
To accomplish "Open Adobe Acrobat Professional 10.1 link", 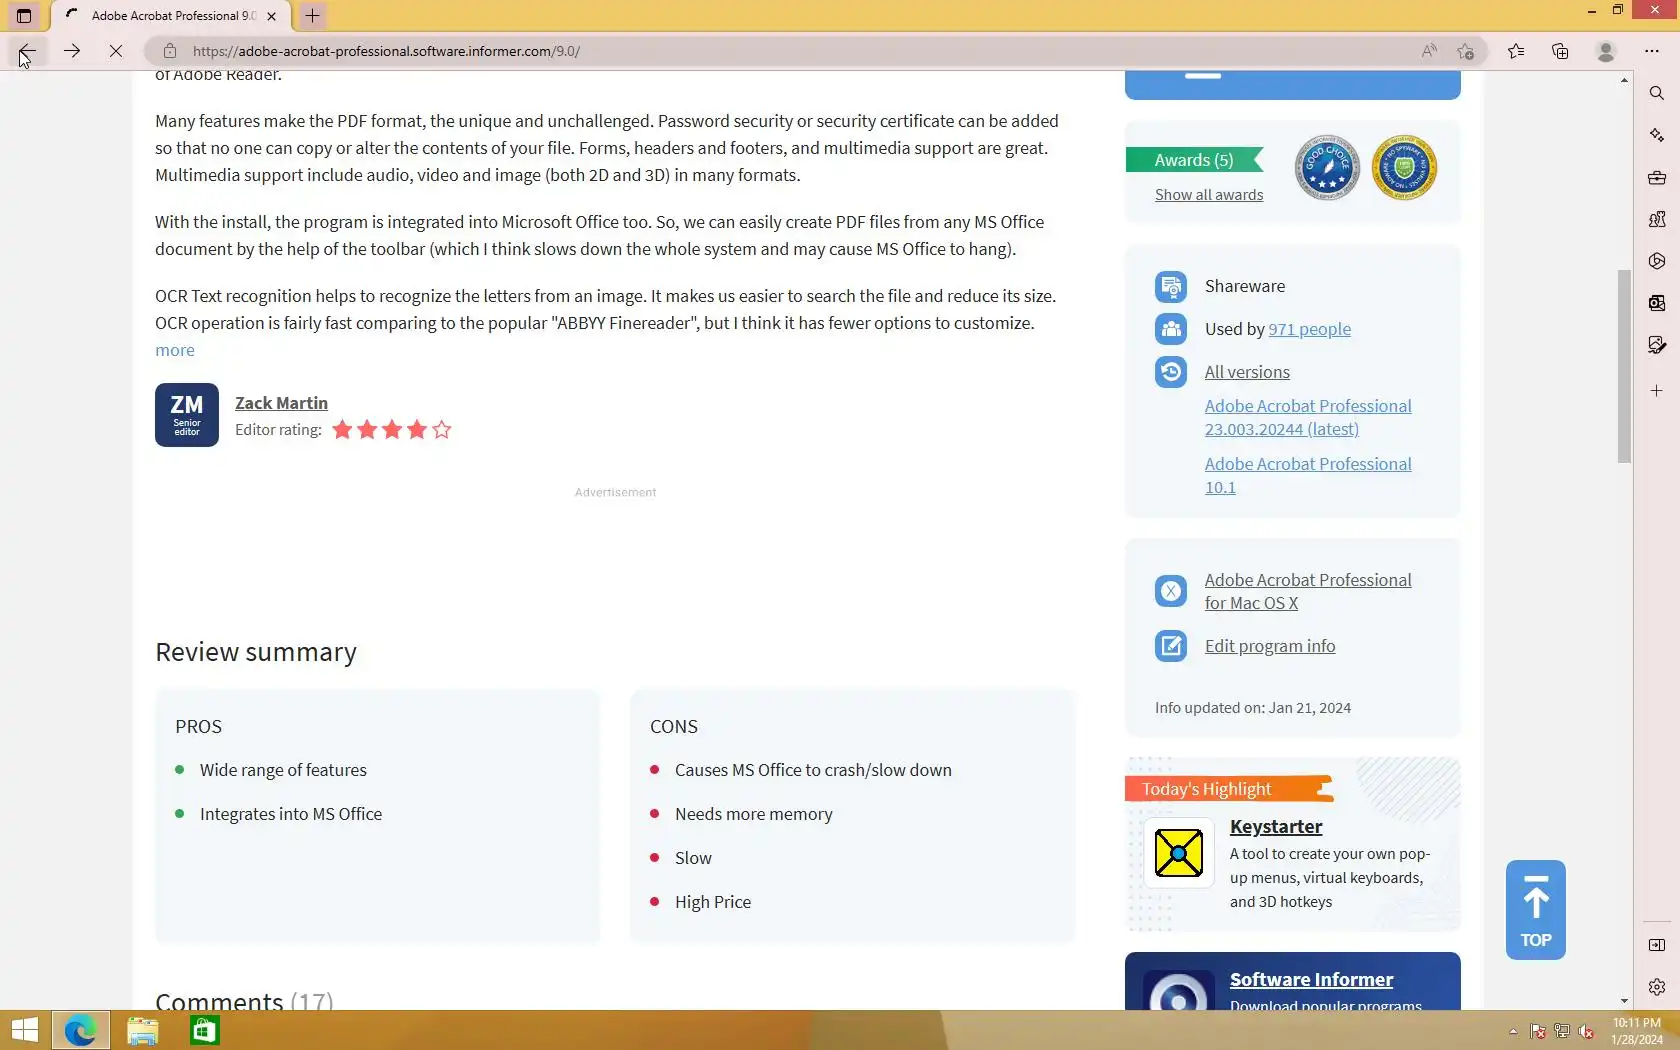I will [x=1308, y=476].
